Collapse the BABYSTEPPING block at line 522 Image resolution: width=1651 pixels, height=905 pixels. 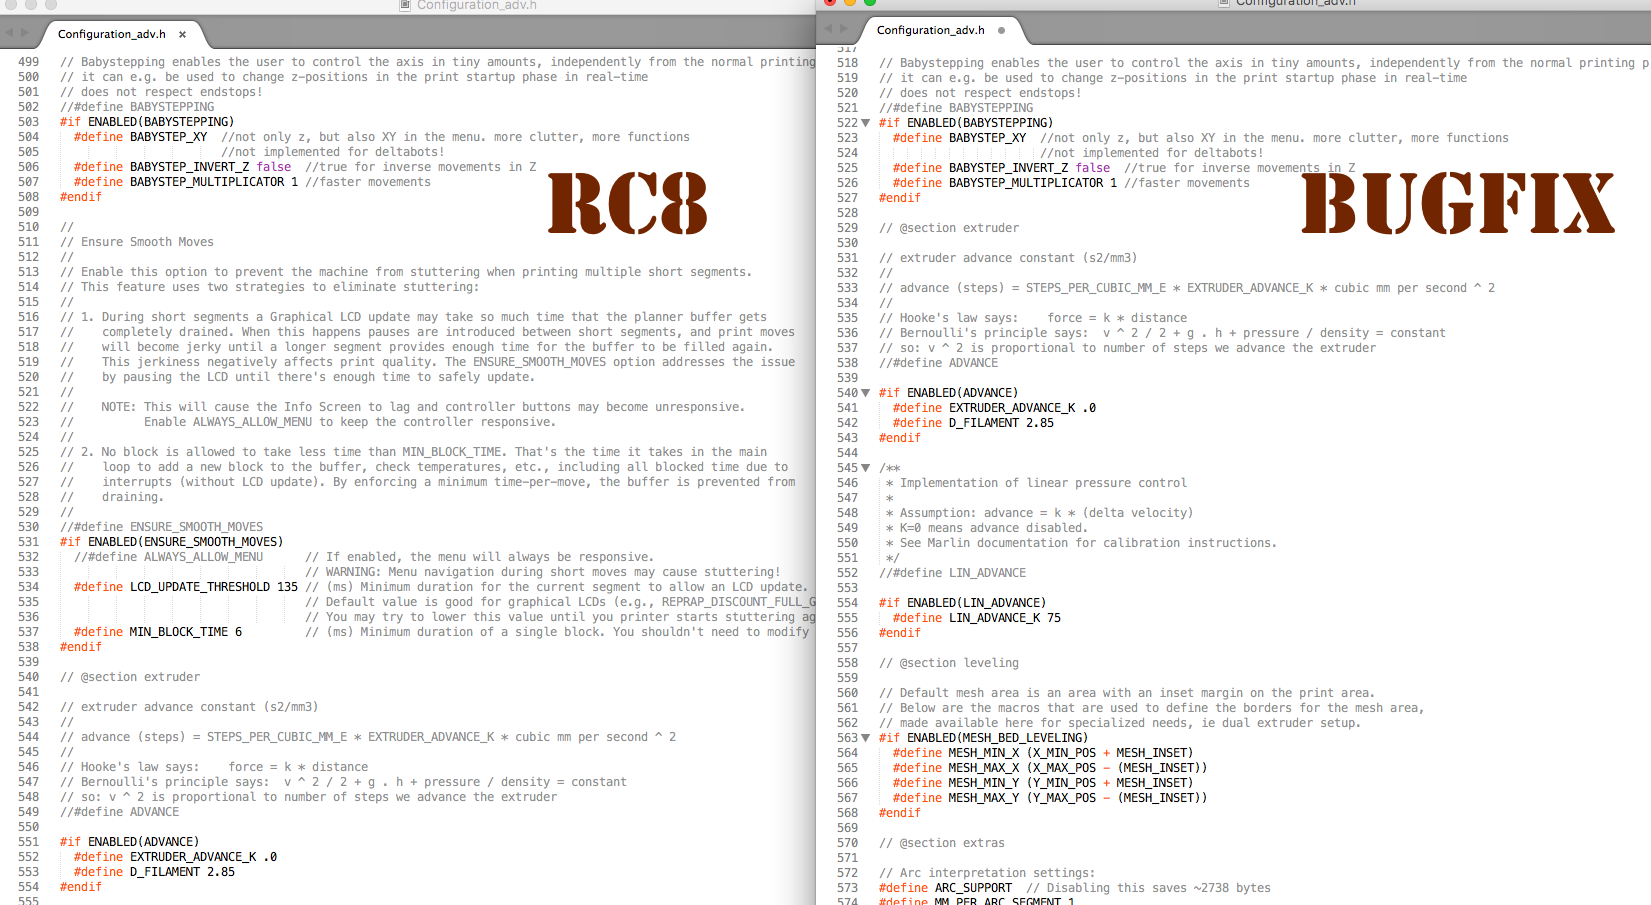866,123
